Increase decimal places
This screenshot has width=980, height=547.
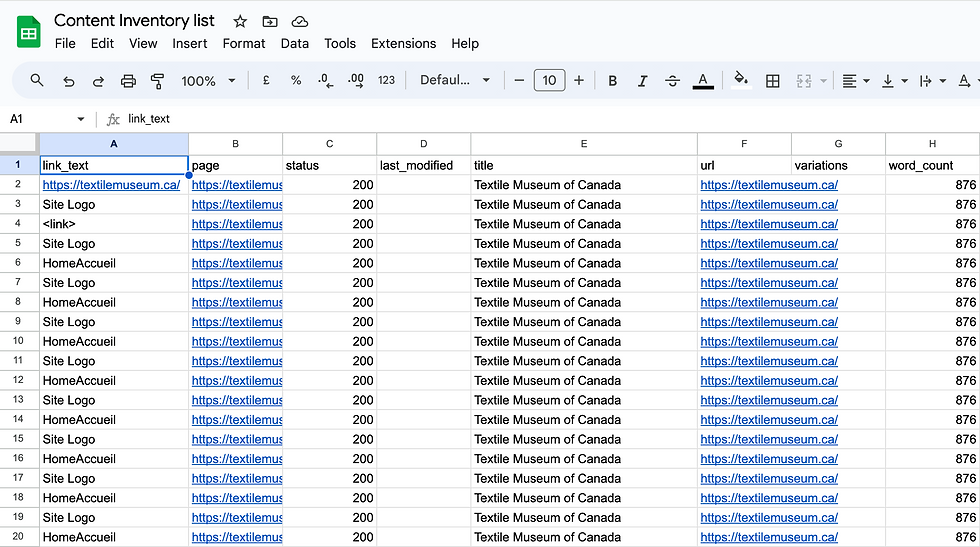pyautogui.click(x=356, y=81)
